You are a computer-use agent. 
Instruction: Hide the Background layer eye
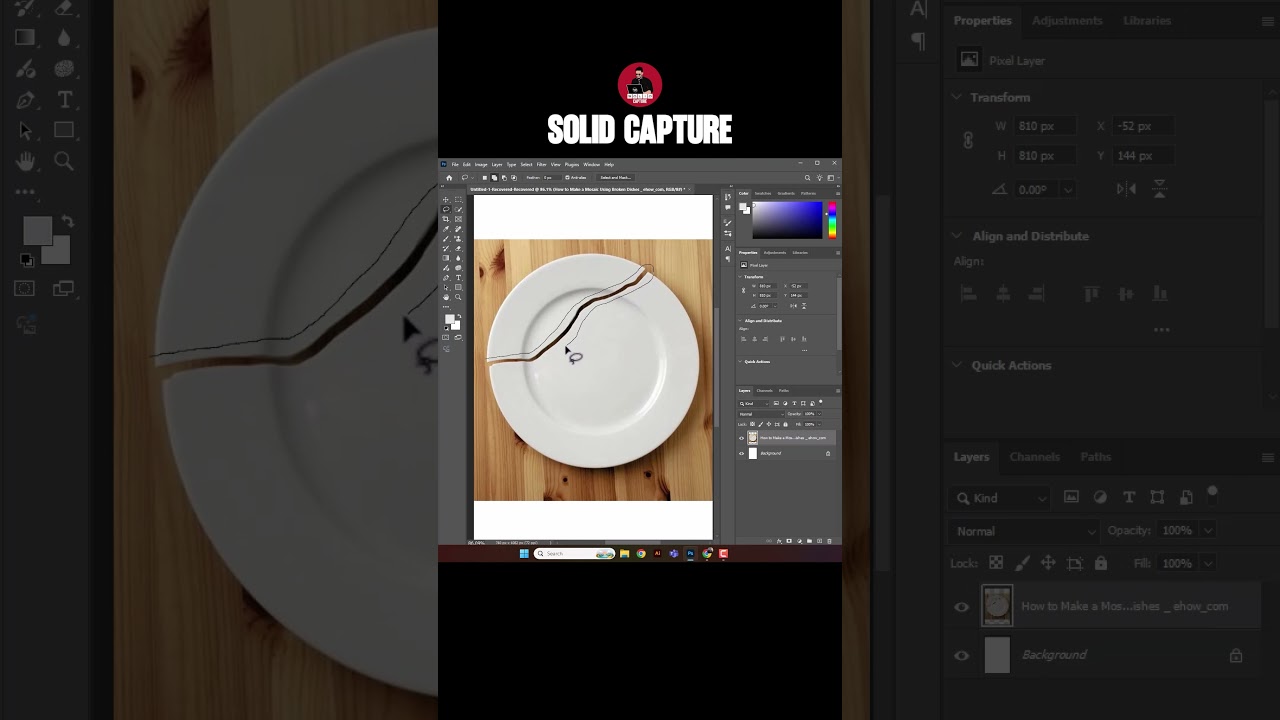pos(741,454)
